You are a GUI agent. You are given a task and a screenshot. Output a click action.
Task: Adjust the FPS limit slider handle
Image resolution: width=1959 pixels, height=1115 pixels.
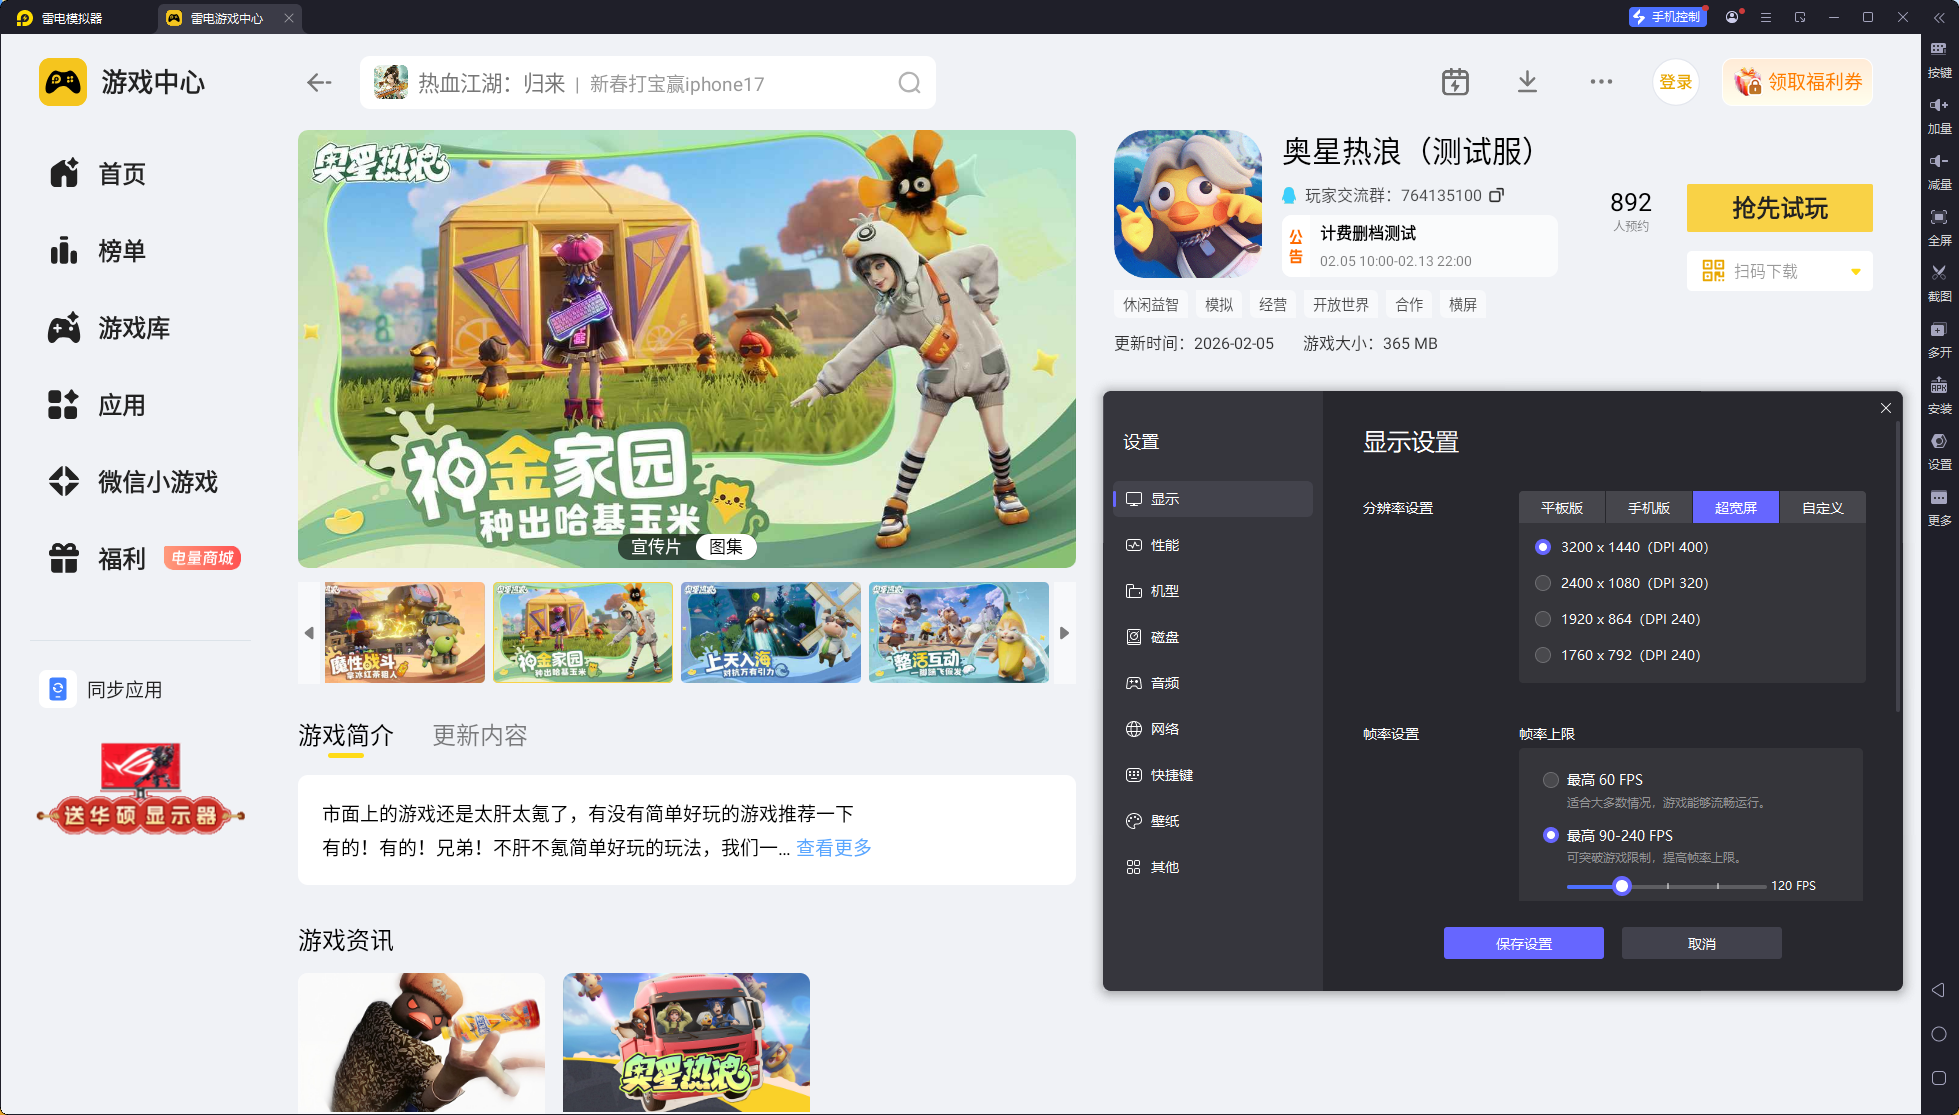pyautogui.click(x=1622, y=886)
